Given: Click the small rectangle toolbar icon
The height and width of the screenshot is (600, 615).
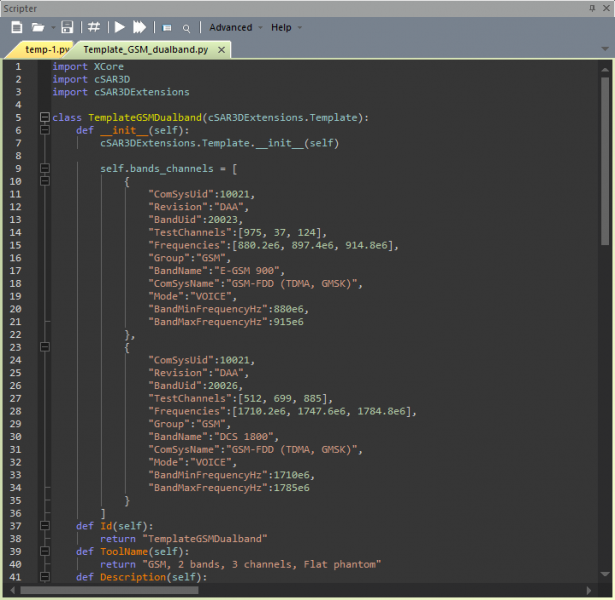Looking at the screenshot, I should tap(167, 28).
